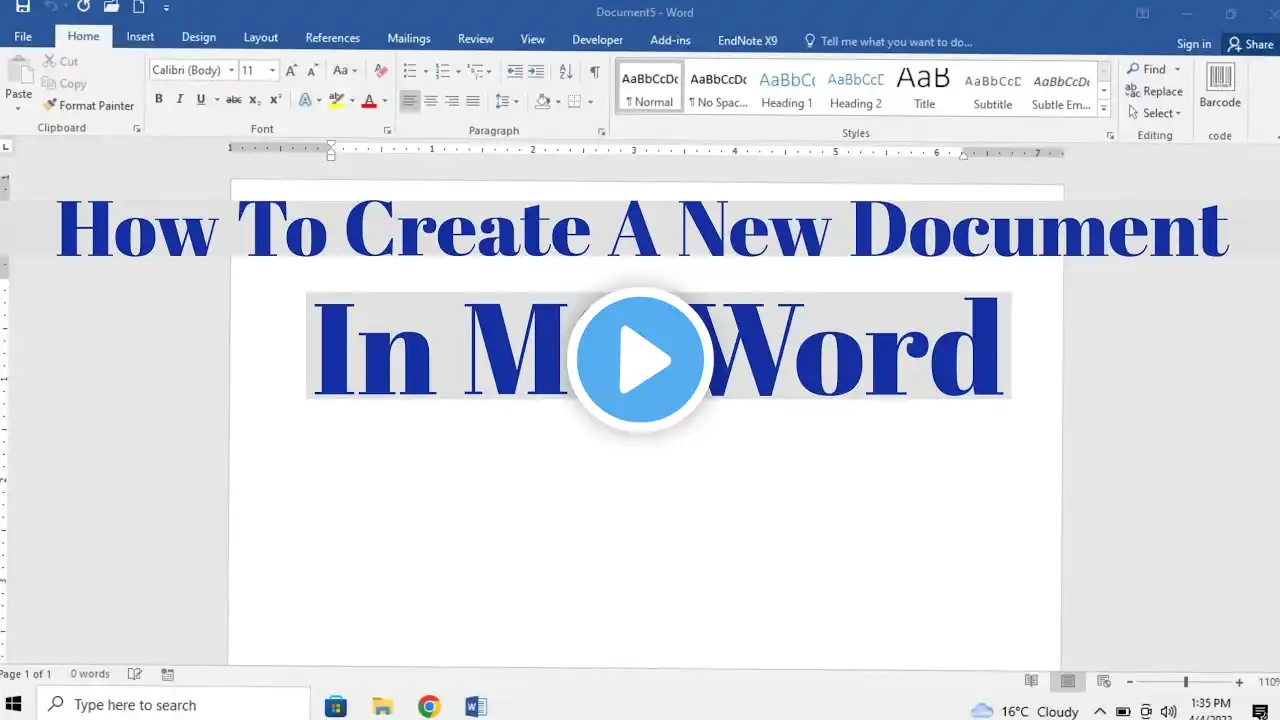
Task: Toggle Bold formatting
Action: click(158, 99)
